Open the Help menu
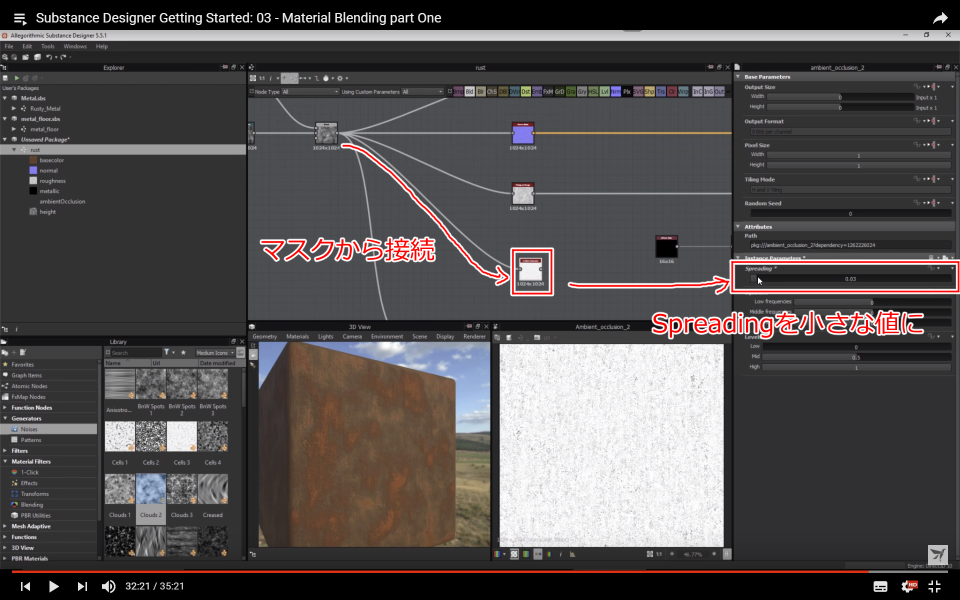Viewport: 960px width, 600px height. click(x=102, y=47)
